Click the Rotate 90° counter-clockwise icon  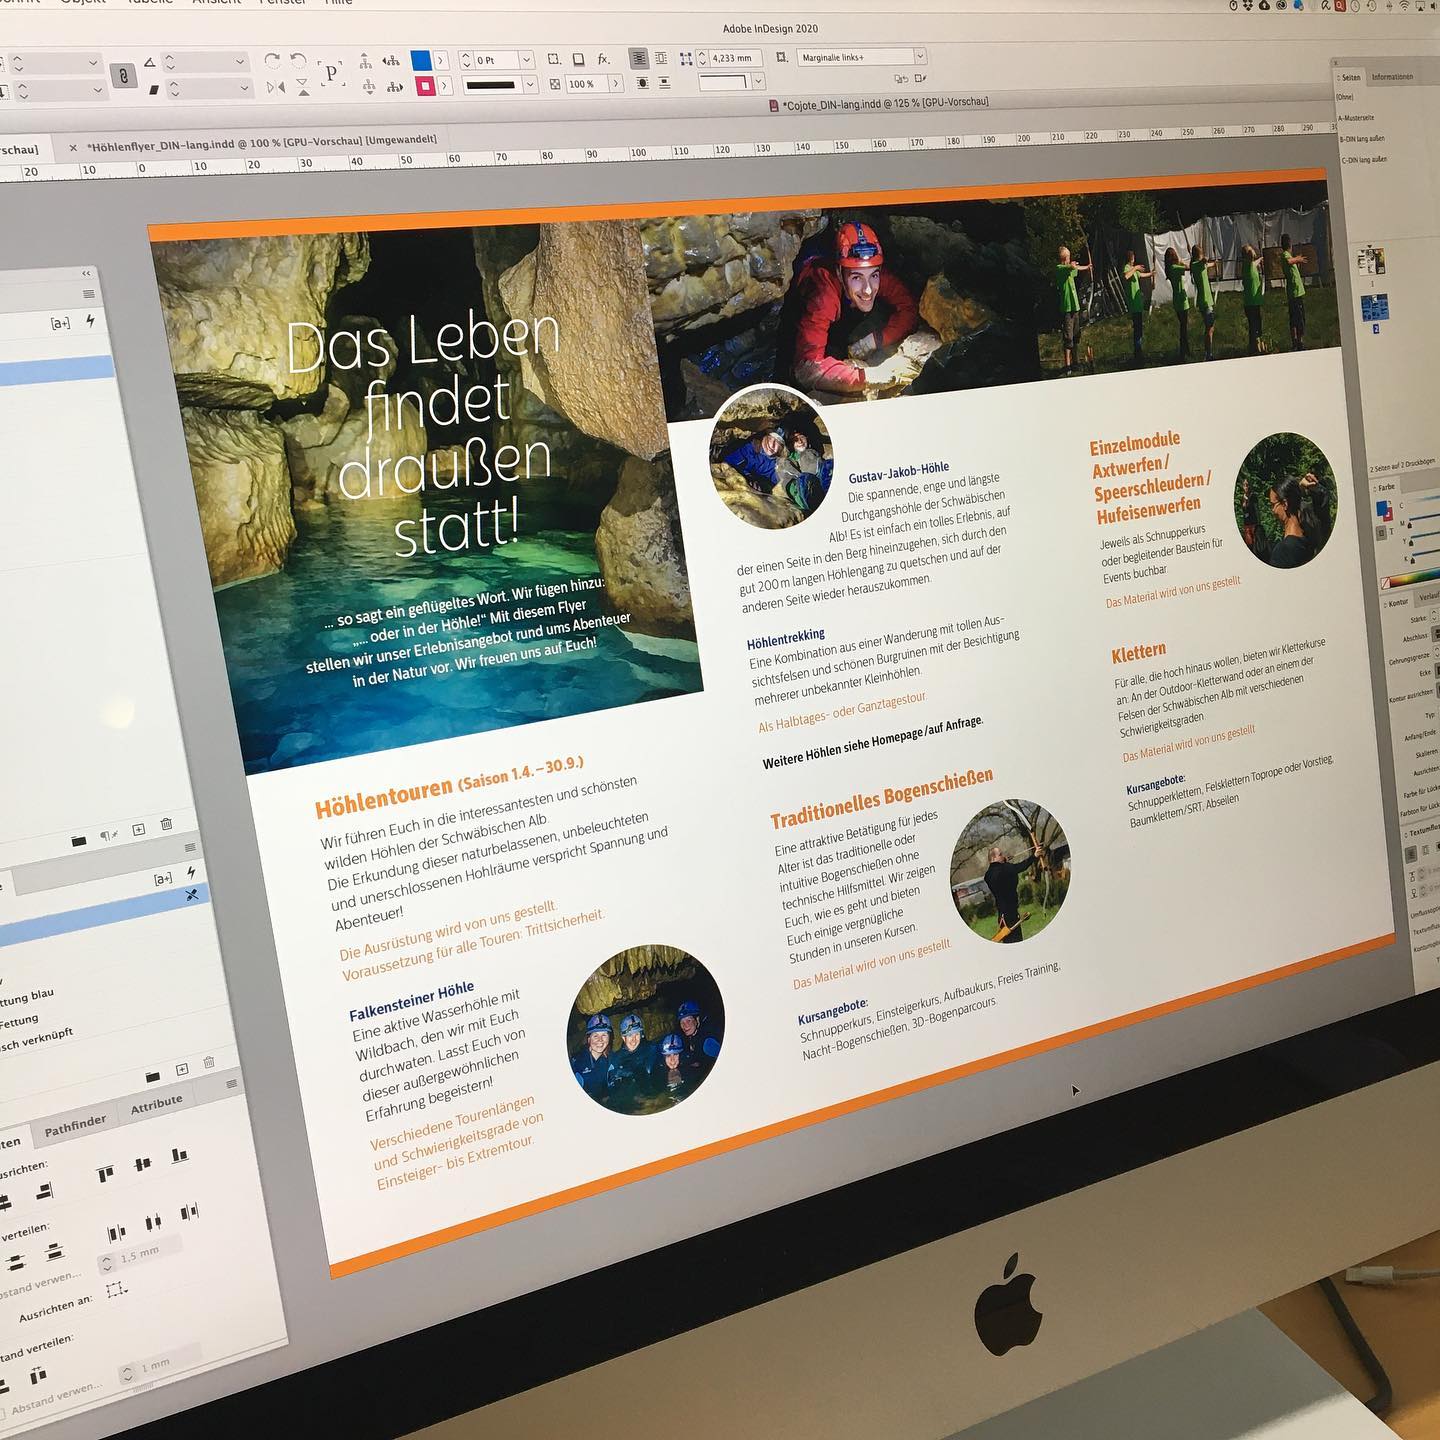[x=298, y=61]
